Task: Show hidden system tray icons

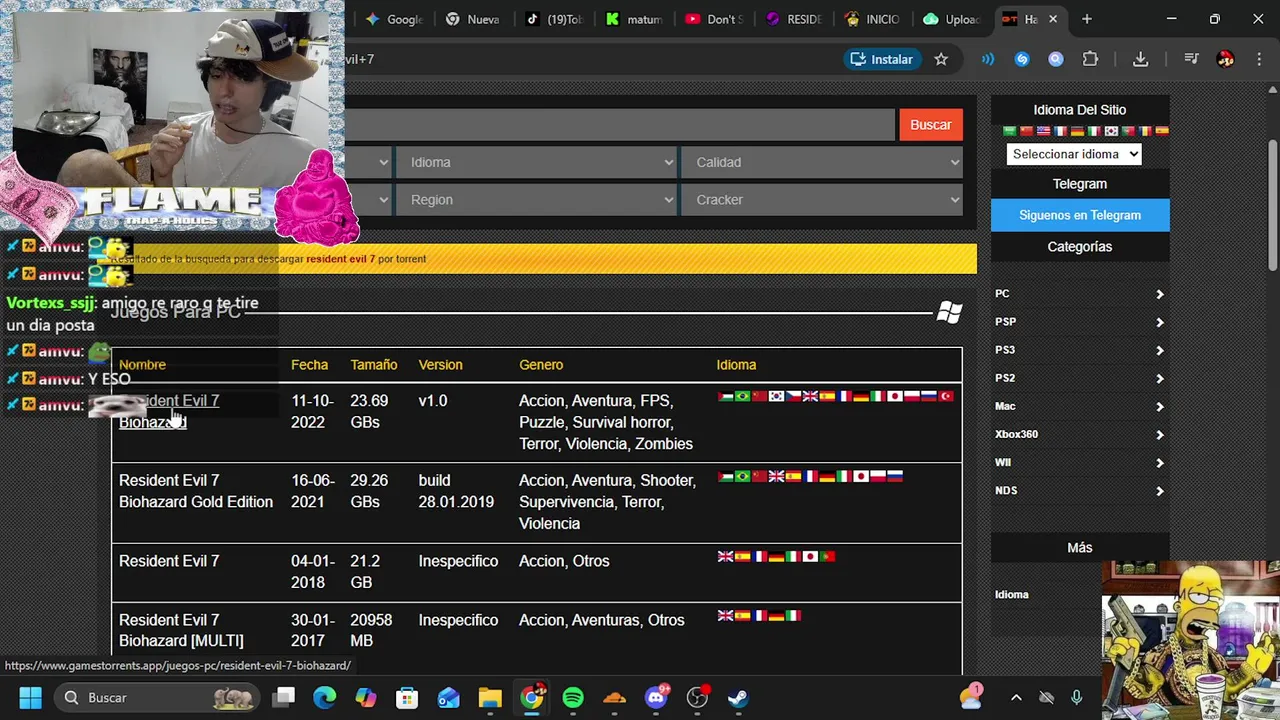Action: click(1016, 697)
